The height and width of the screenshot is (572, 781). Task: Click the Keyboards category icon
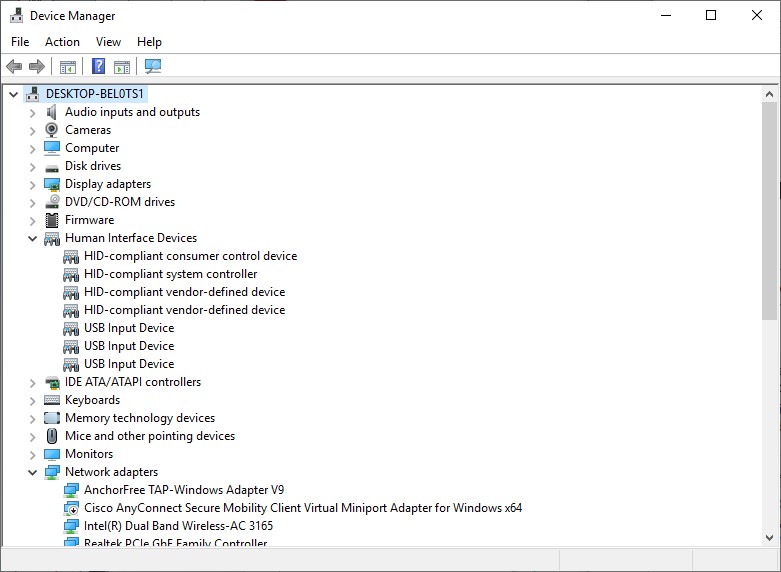point(52,400)
